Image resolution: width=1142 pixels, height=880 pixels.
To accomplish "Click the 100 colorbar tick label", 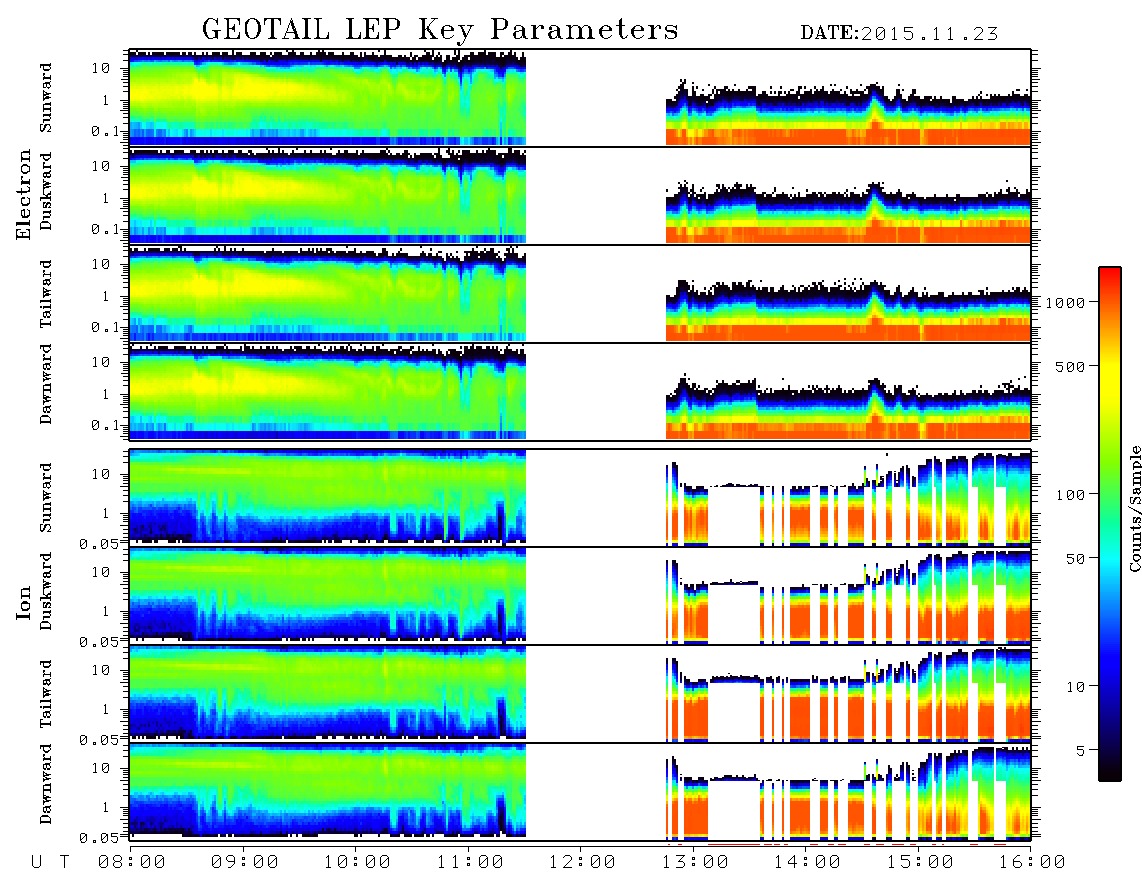I will coord(1070,495).
